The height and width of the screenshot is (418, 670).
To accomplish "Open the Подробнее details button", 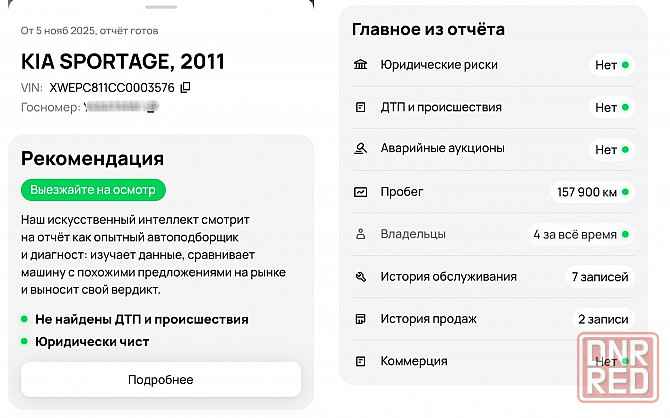I will pos(161,380).
